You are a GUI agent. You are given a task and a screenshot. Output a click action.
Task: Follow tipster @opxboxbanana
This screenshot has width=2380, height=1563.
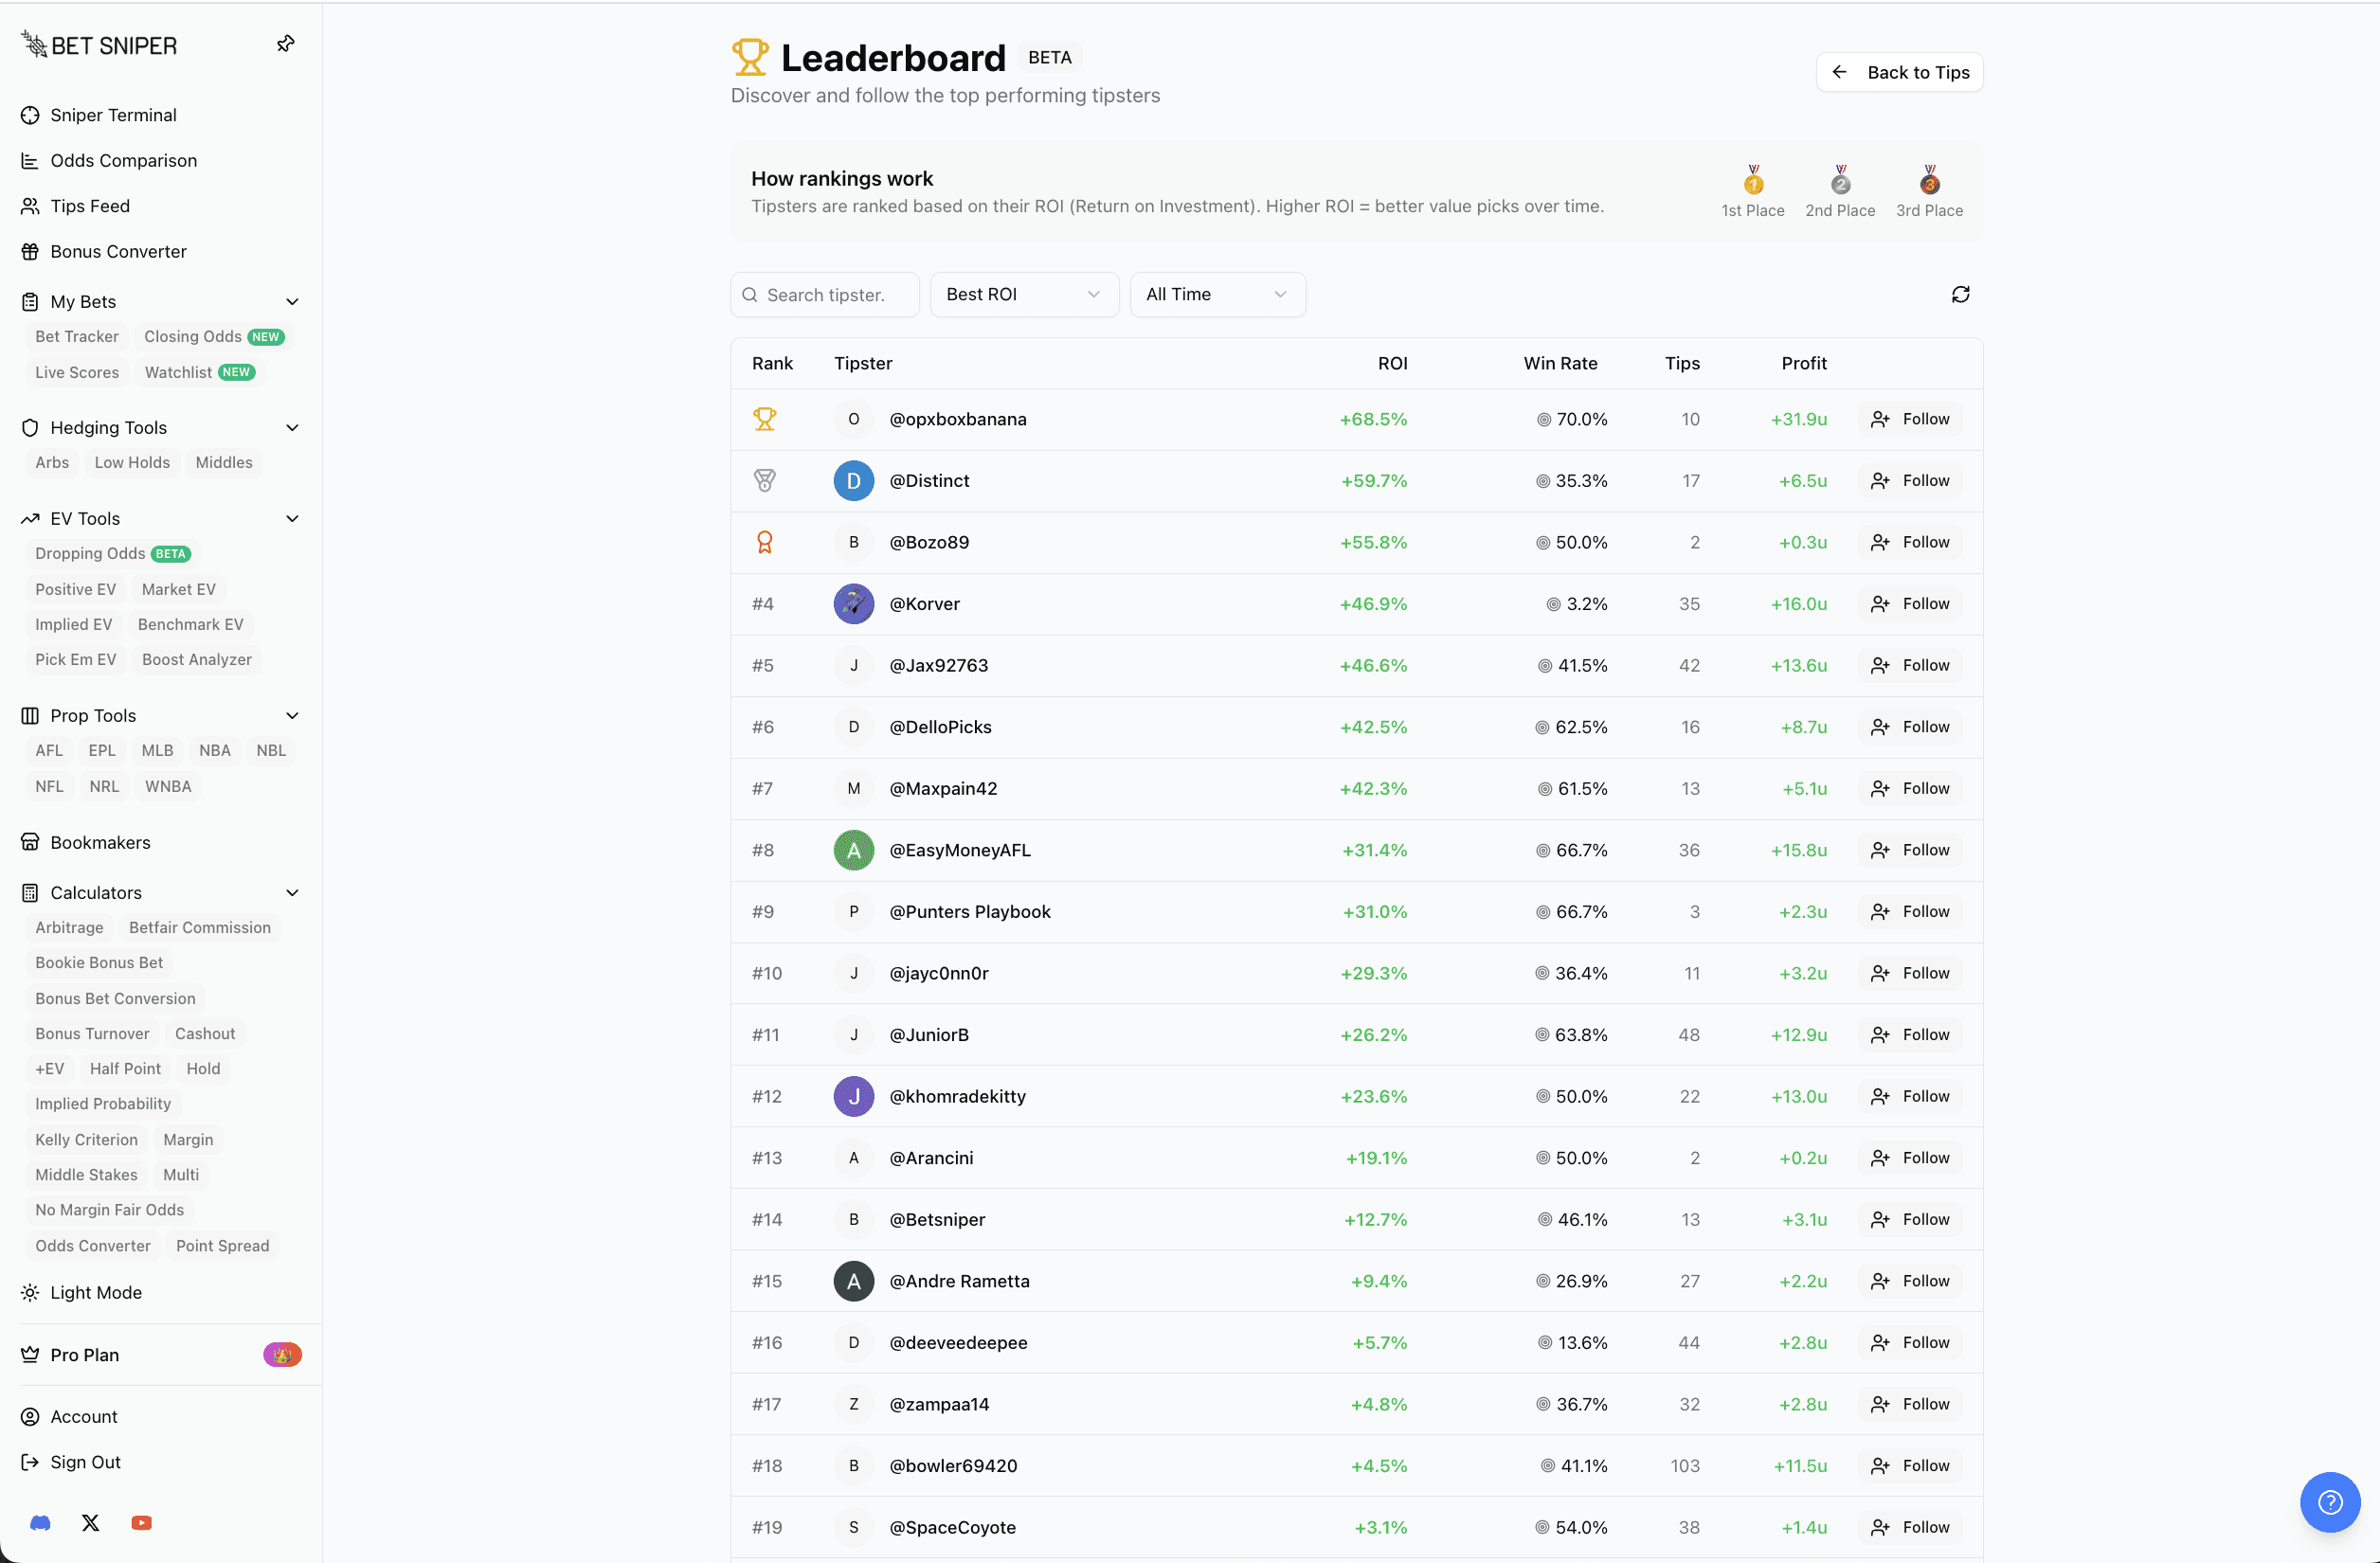coord(1910,419)
